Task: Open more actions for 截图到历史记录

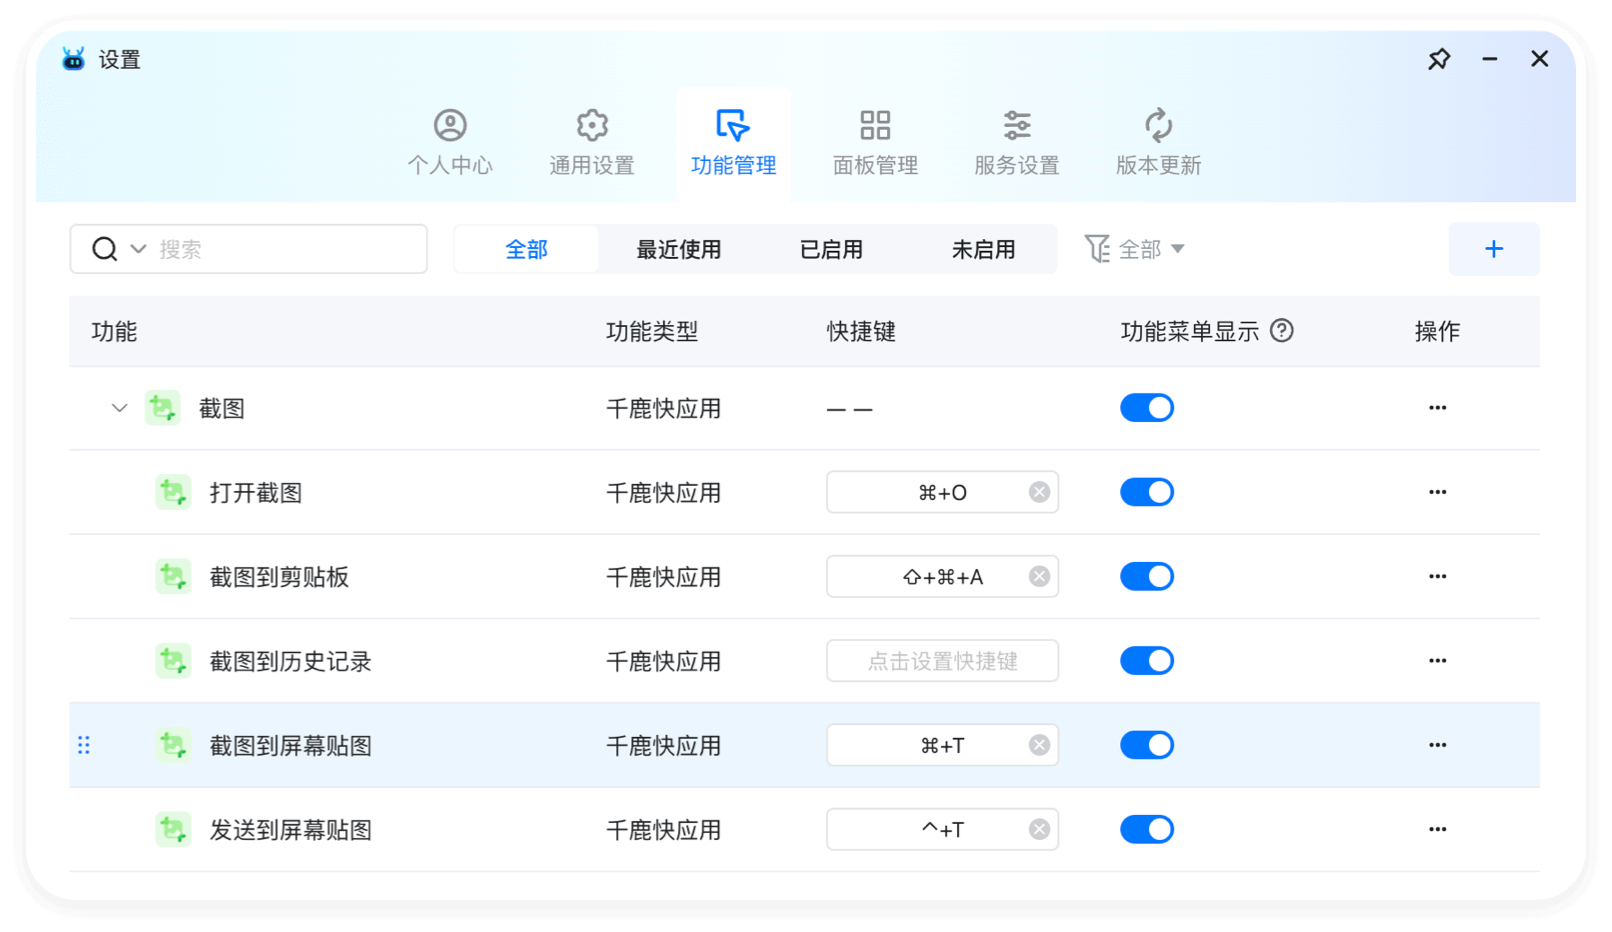Action: point(1437,660)
